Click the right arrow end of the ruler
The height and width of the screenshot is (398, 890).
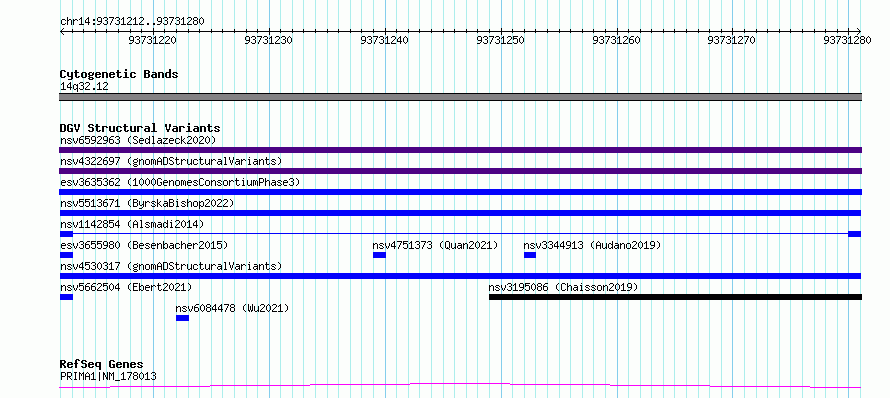pyautogui.click(x=859, y=31)
